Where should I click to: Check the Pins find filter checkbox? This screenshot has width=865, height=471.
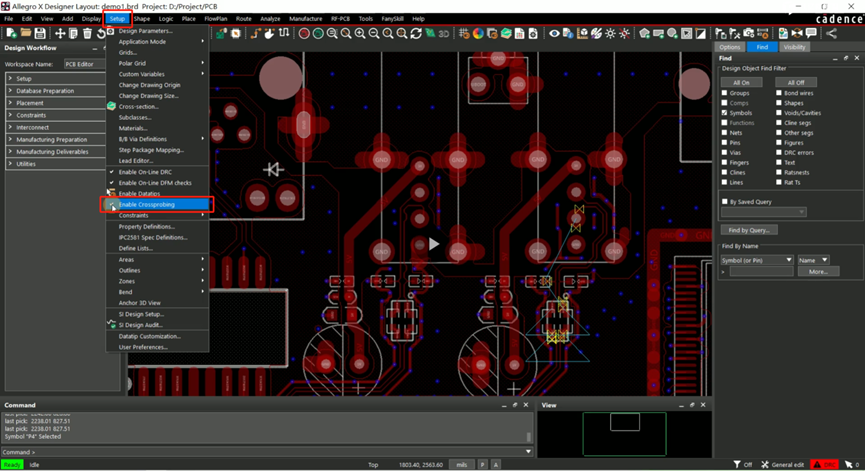point(725,143)
